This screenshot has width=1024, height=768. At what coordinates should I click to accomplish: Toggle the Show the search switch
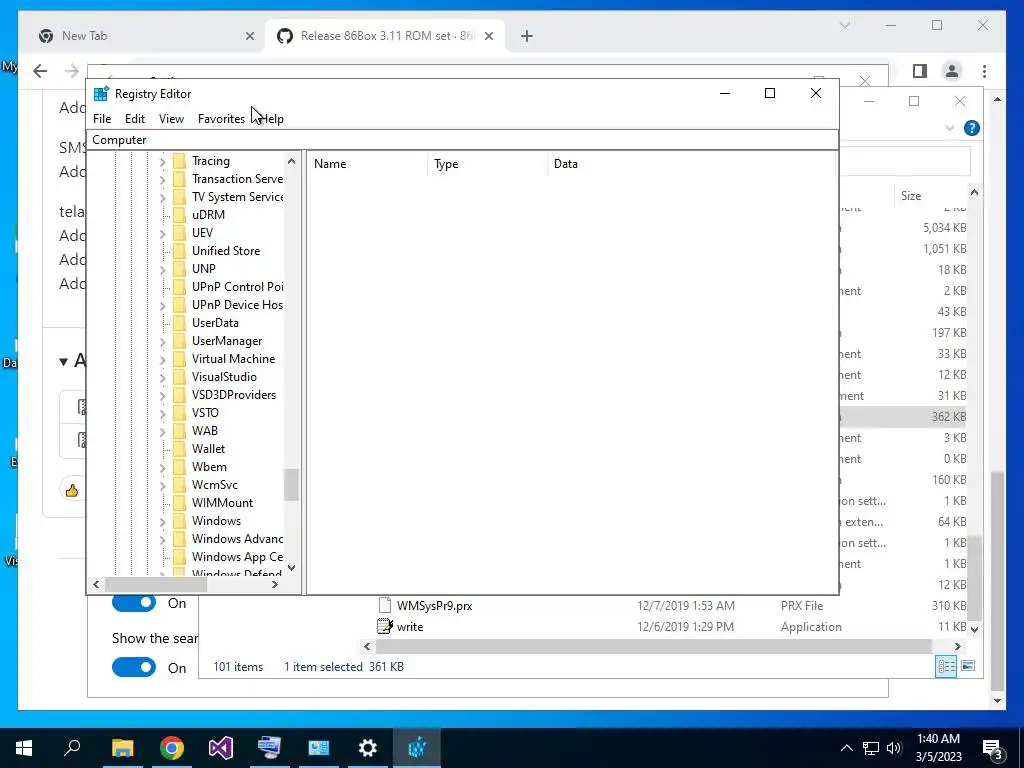[x=134, y=667]
